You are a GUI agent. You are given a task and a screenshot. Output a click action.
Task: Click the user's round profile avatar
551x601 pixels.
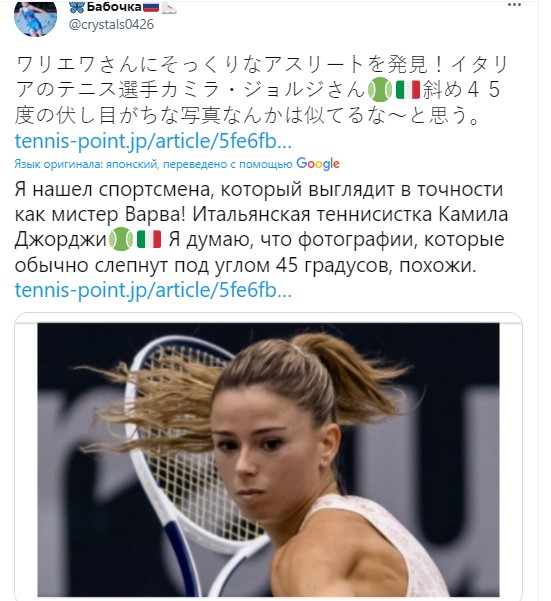pos(36,16)
